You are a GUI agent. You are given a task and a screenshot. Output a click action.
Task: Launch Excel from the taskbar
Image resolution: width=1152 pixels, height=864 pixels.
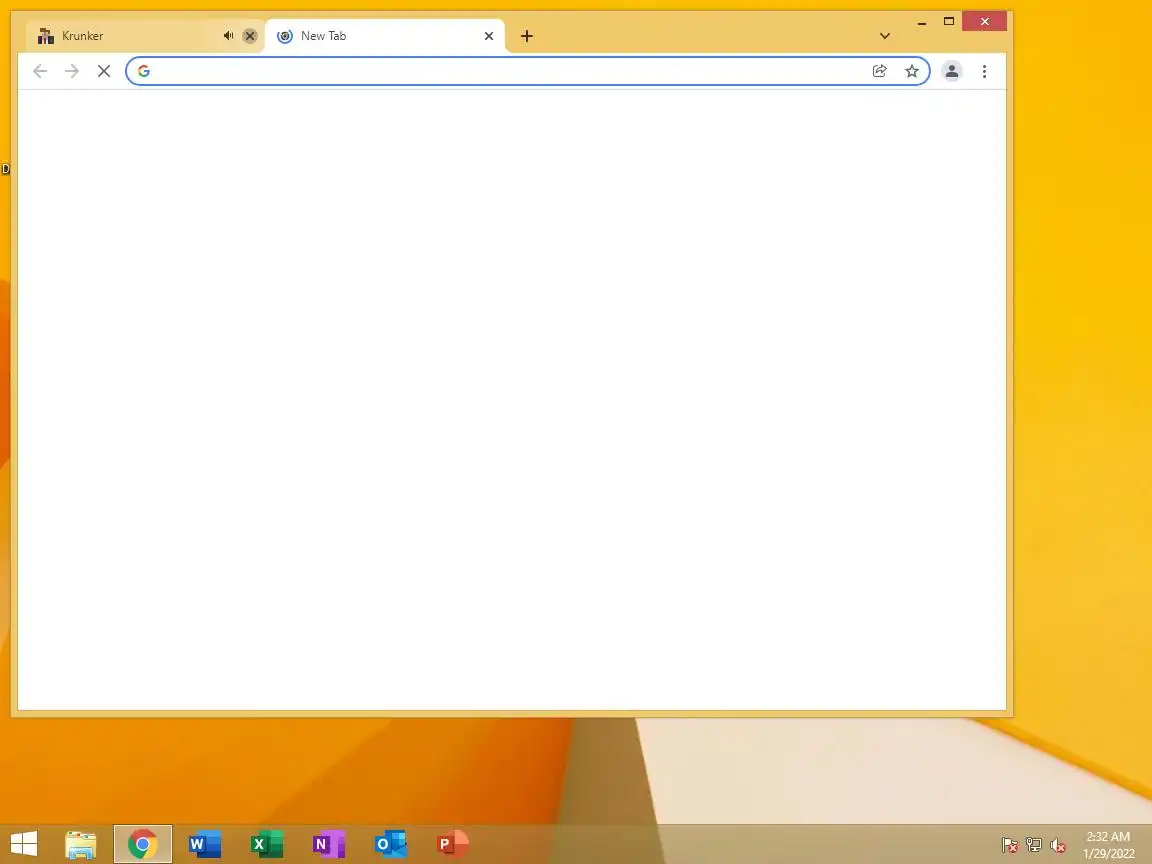(x=267, y=844)
